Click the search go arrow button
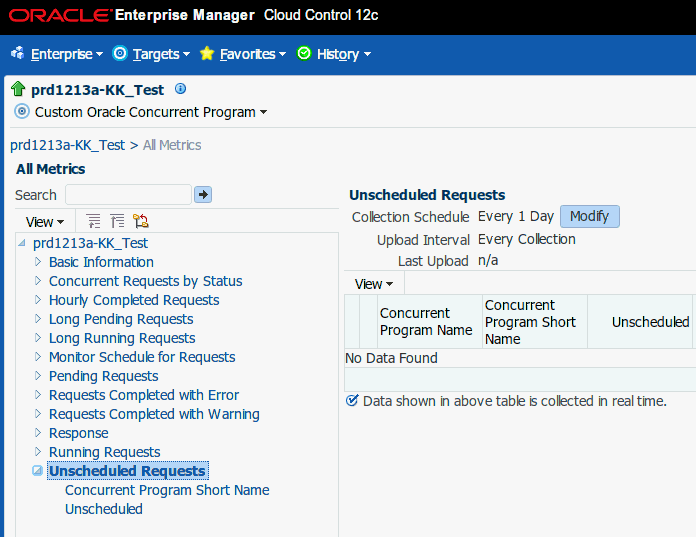 pos(203,194)
